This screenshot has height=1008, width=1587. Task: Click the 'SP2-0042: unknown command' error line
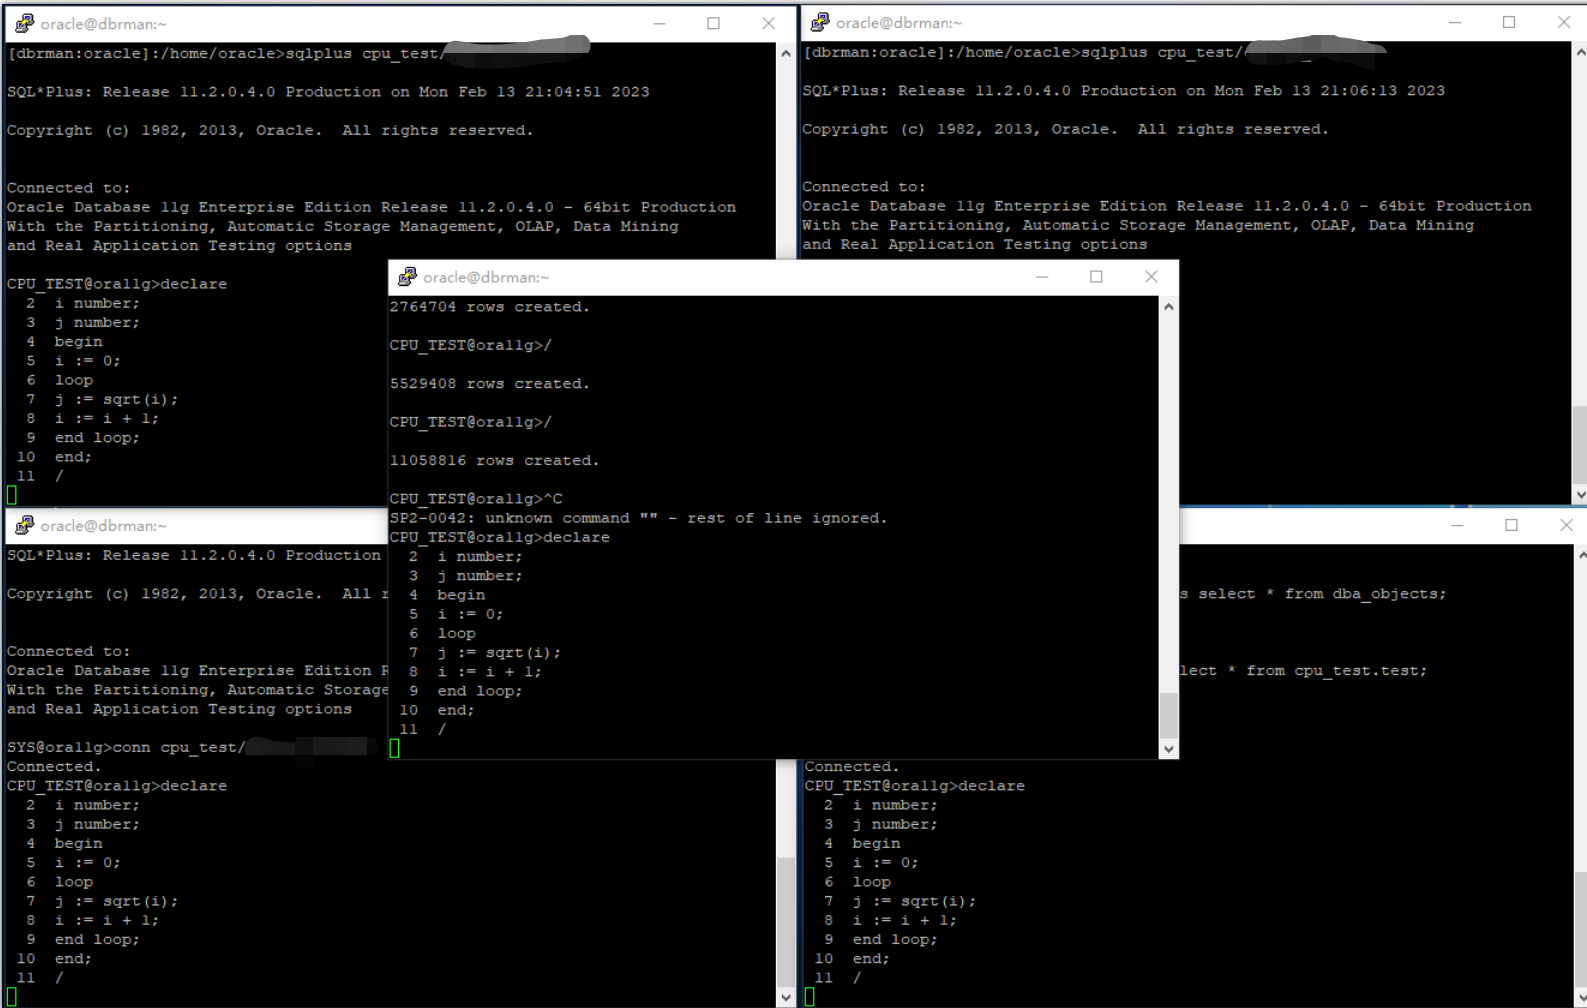coord(638,518)
